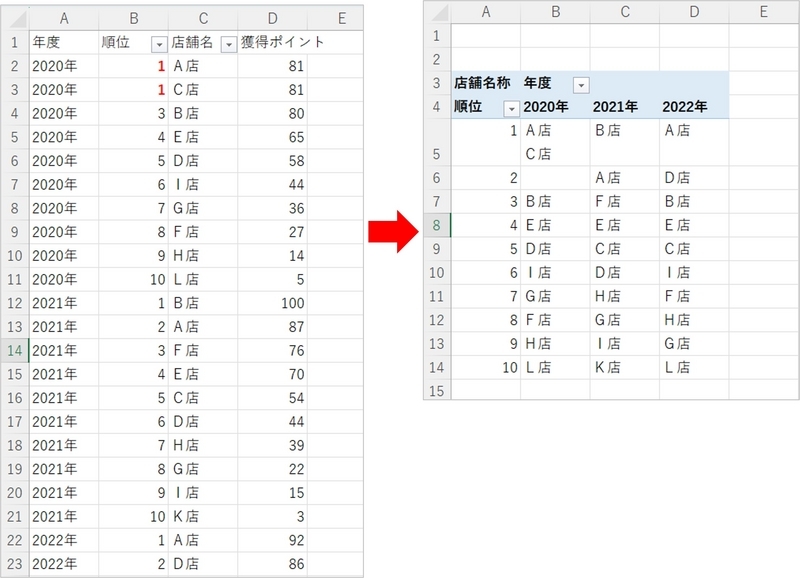Open the 店舗名 filter dropdown in left sheet
The height and width of the screenshot is (578, 800).
click(x=229, y=45)
